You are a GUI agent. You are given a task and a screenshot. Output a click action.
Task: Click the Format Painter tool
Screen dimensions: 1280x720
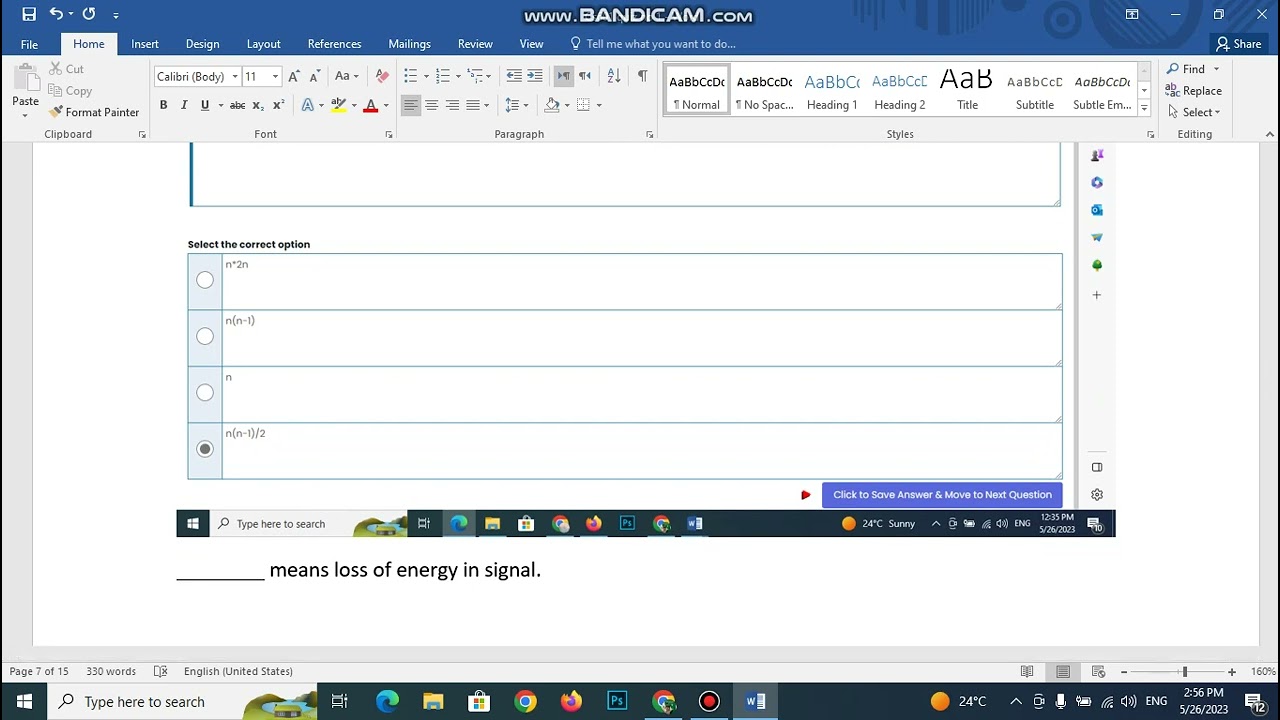point(94,112)
